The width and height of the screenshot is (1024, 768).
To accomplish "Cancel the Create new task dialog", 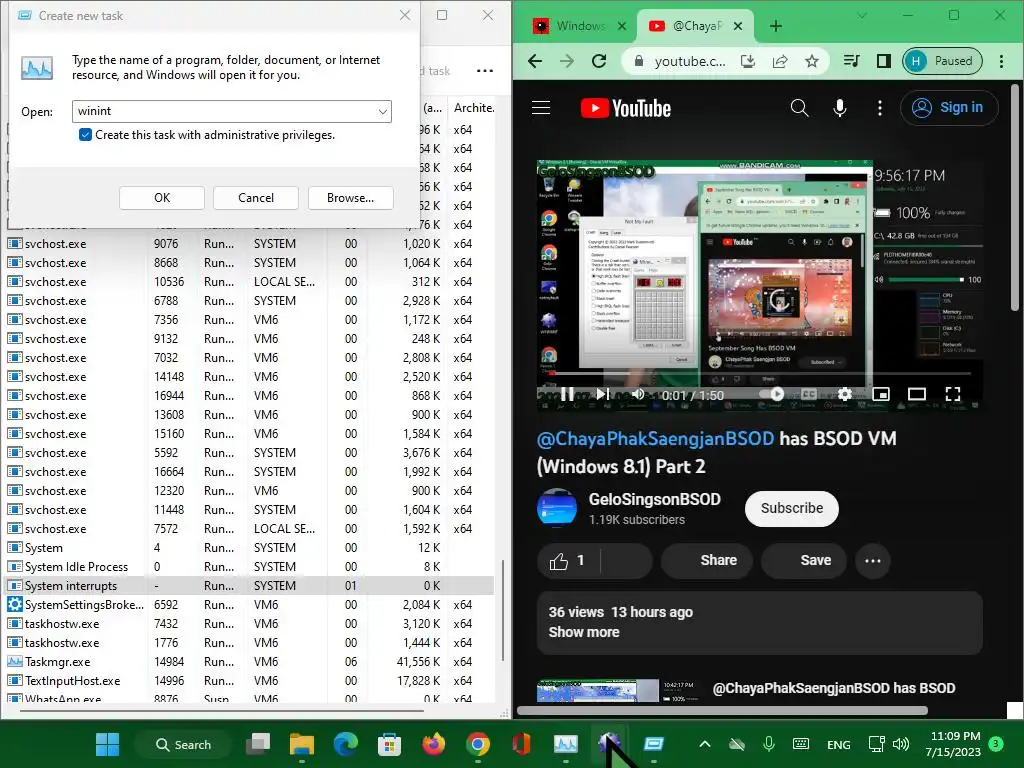I will click(x=256, y=198).
